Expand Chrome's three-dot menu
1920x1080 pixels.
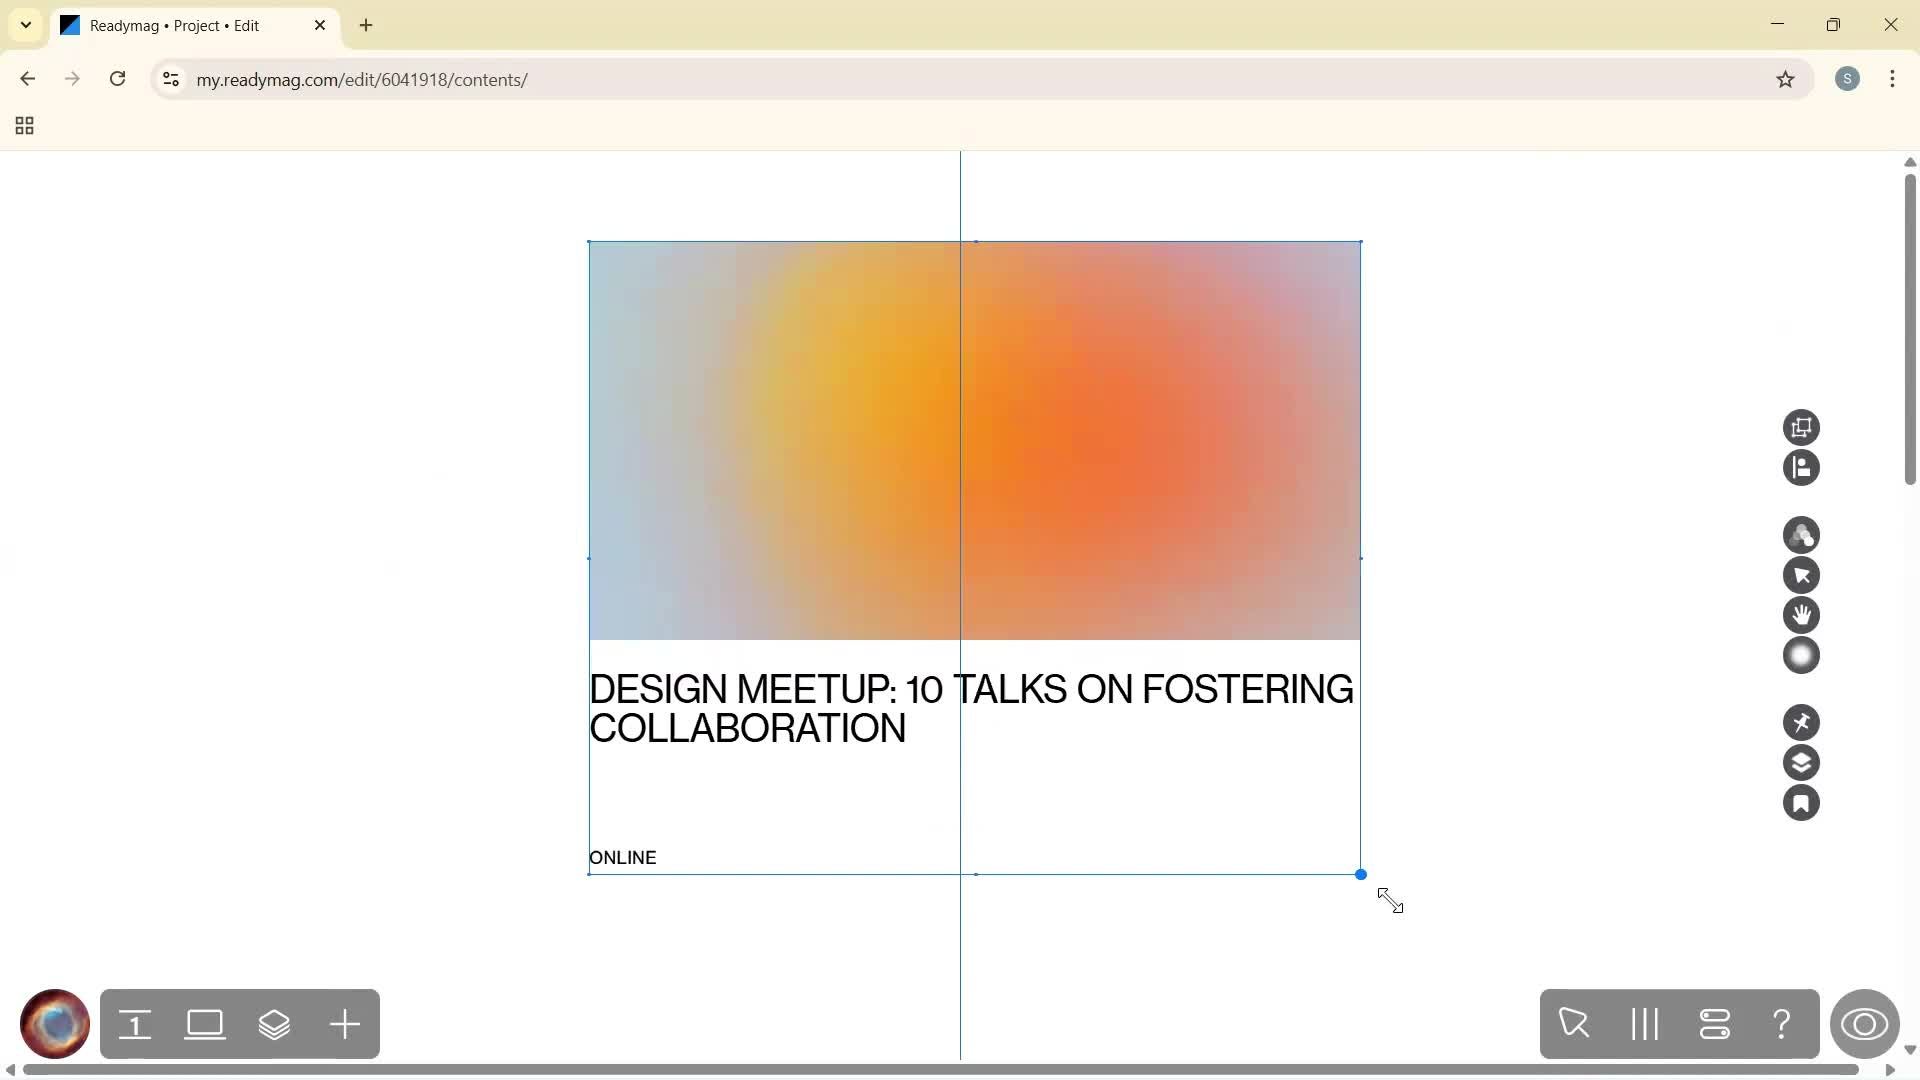tap(1893, 79)
